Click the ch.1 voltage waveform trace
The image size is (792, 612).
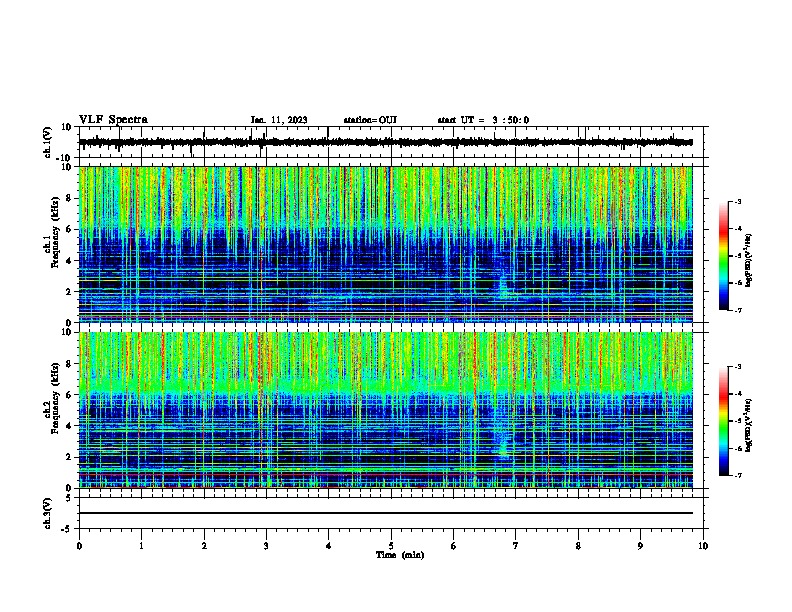coord(386,142)
